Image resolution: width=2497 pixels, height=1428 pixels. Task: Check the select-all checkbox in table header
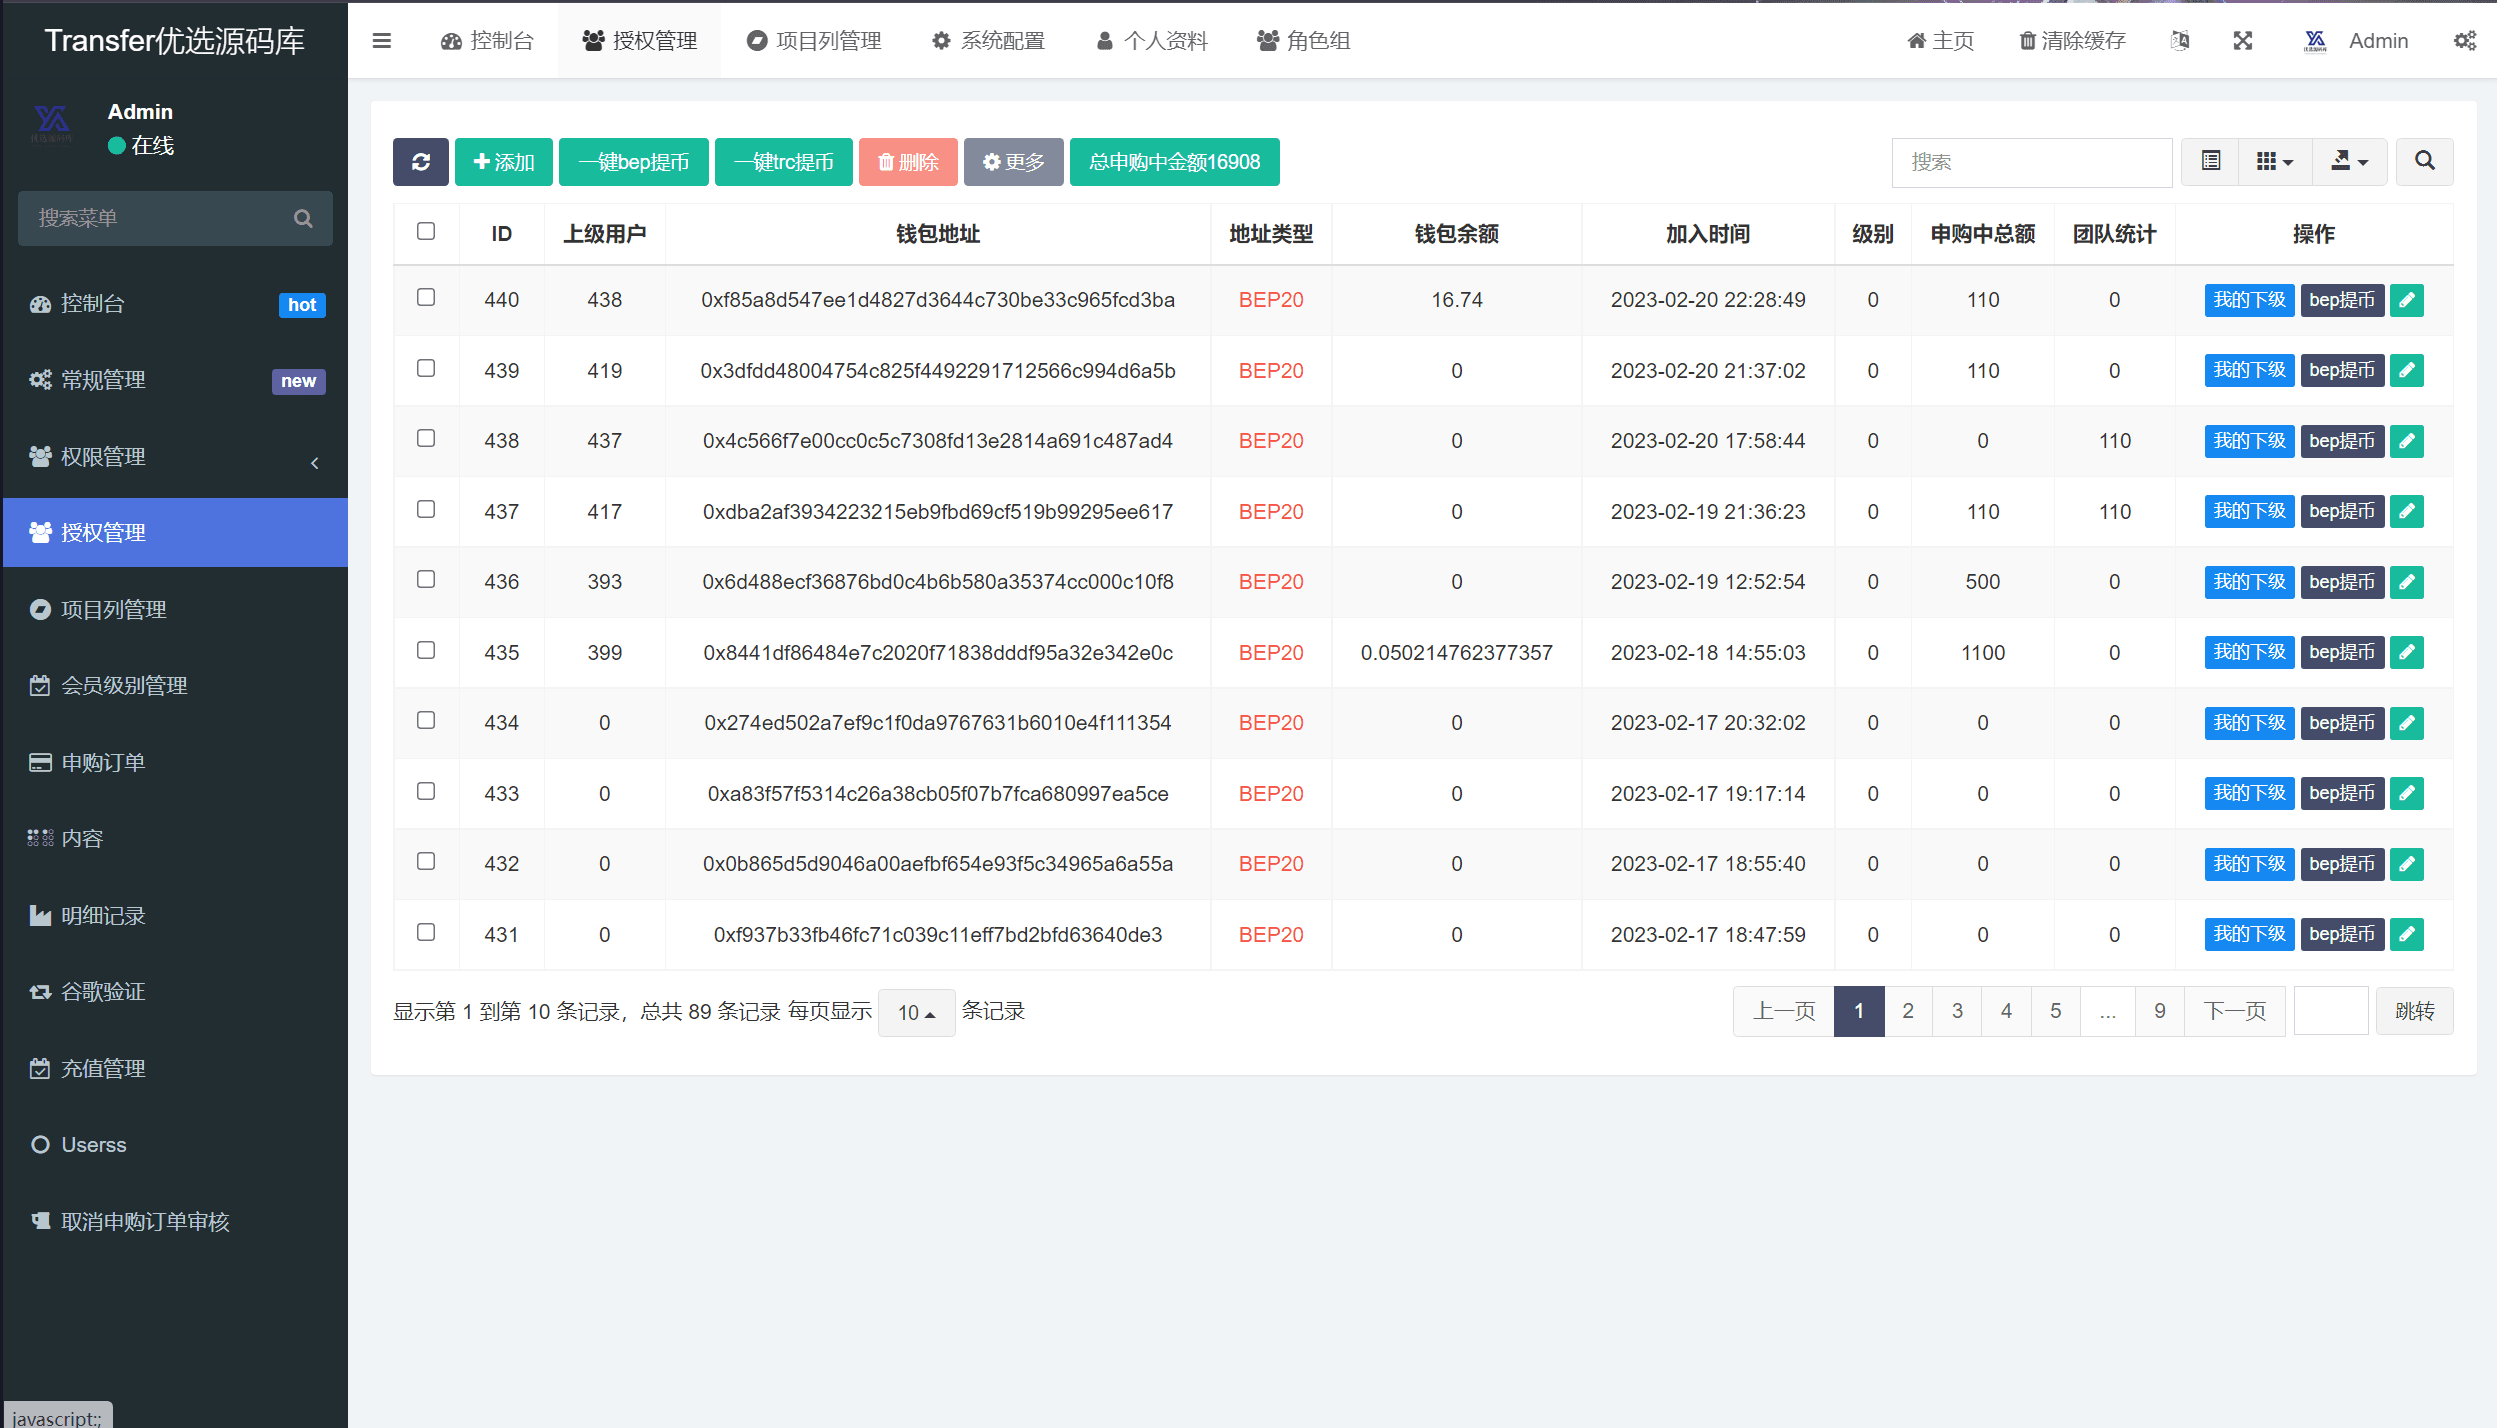[x=426, y=232]
